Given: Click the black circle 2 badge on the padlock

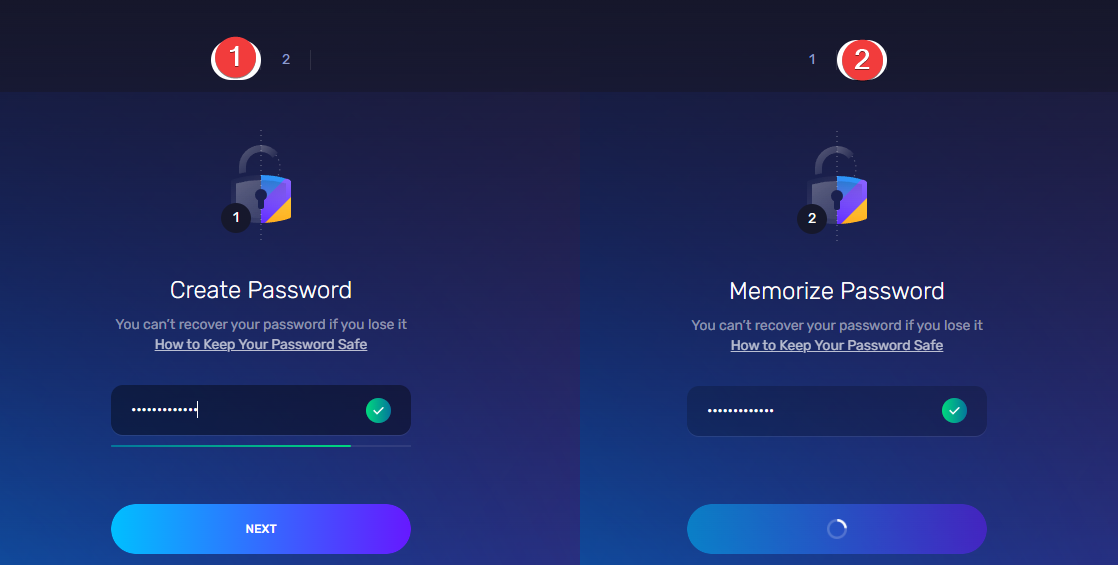Looking at the screenshot, I should pos(812,218).
